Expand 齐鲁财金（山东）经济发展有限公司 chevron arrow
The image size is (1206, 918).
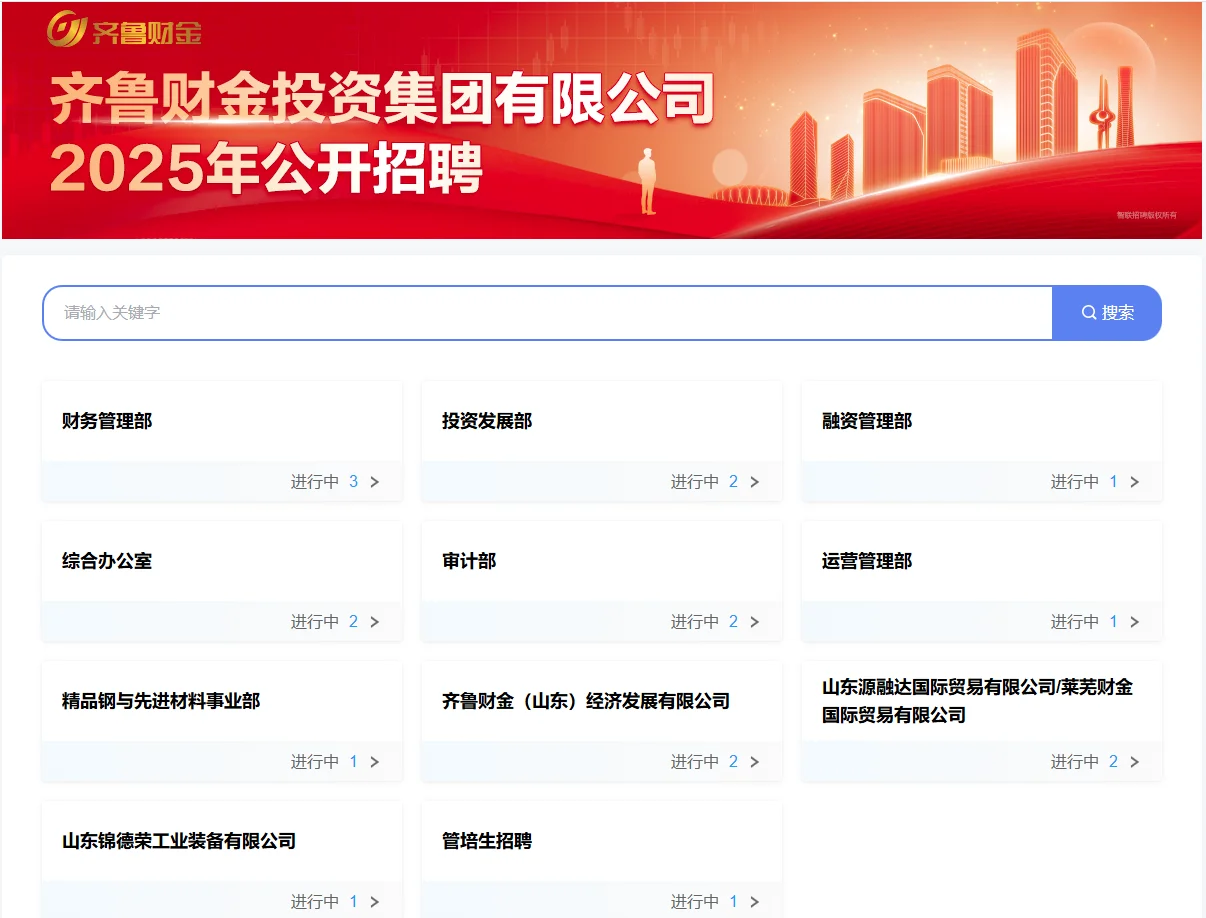coord(755,762)
